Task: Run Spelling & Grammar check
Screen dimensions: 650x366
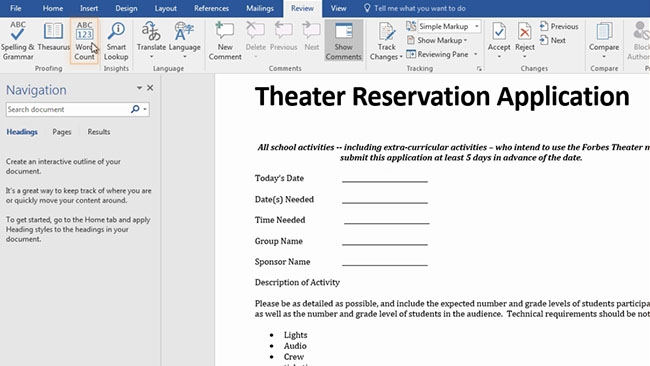Action: tap(17, 41)
